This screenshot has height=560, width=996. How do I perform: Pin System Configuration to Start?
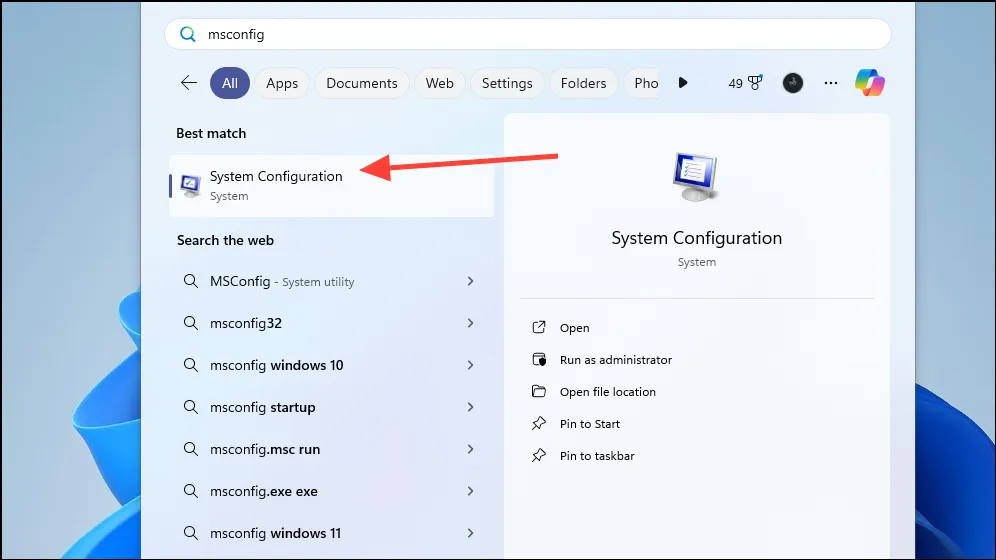coord(589,424)
